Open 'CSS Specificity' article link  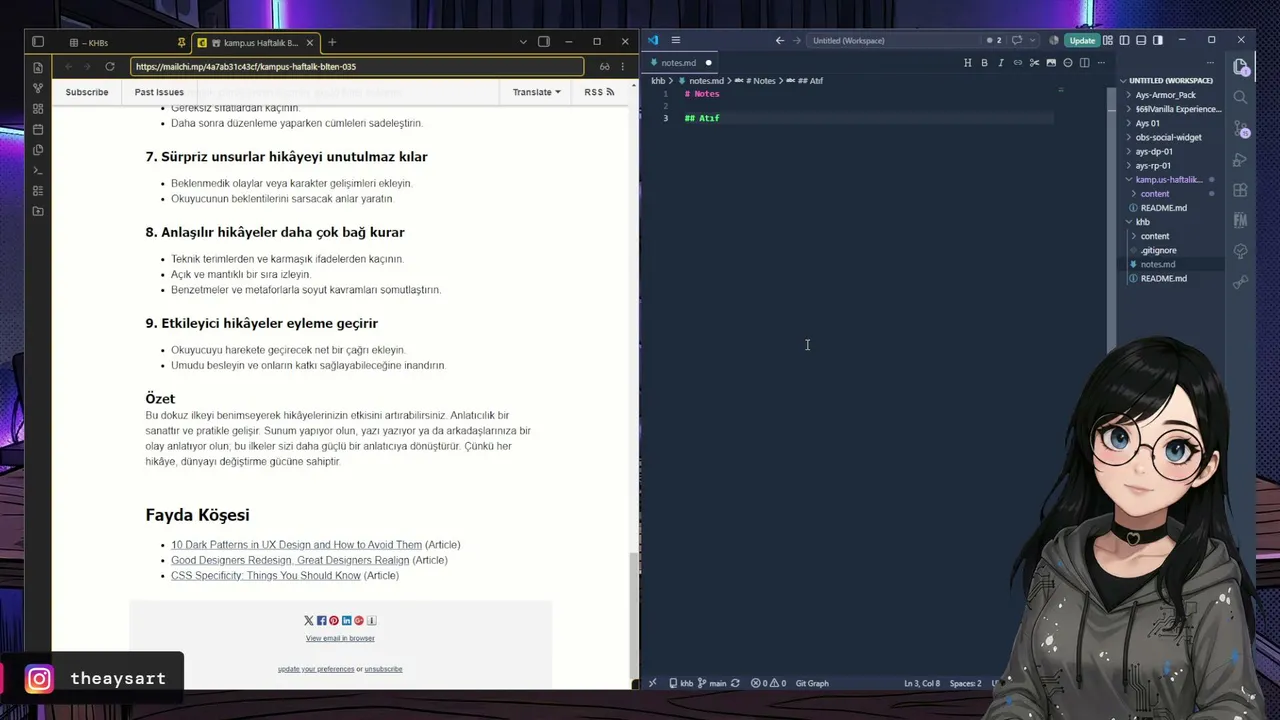tap(266, 576)
